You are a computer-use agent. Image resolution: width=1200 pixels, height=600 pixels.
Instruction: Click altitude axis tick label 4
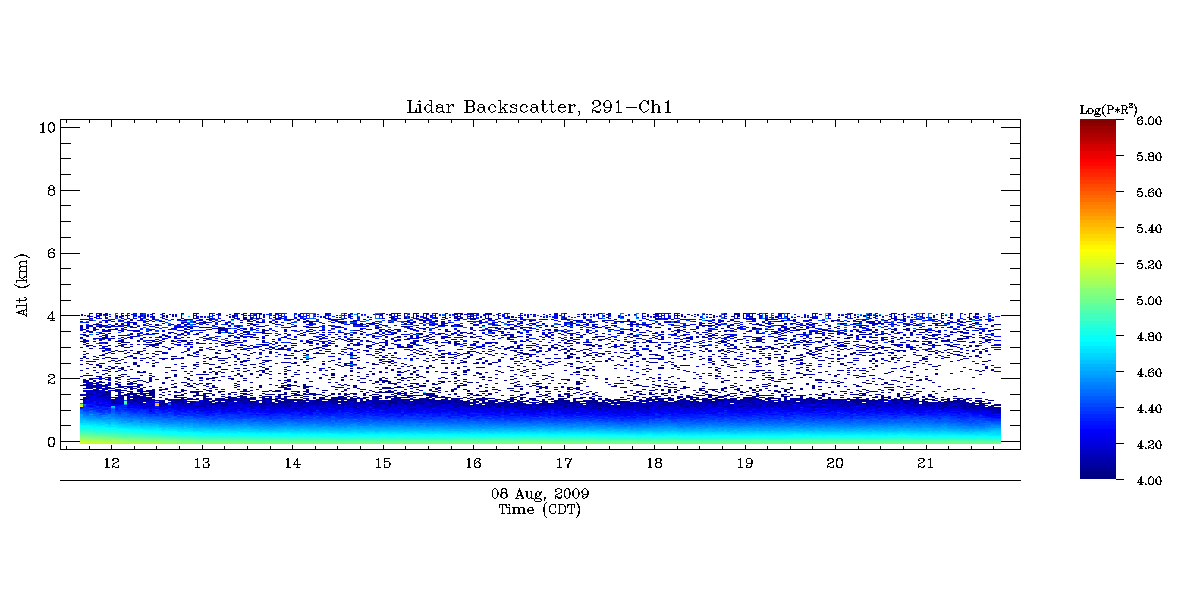click(50, 316)
